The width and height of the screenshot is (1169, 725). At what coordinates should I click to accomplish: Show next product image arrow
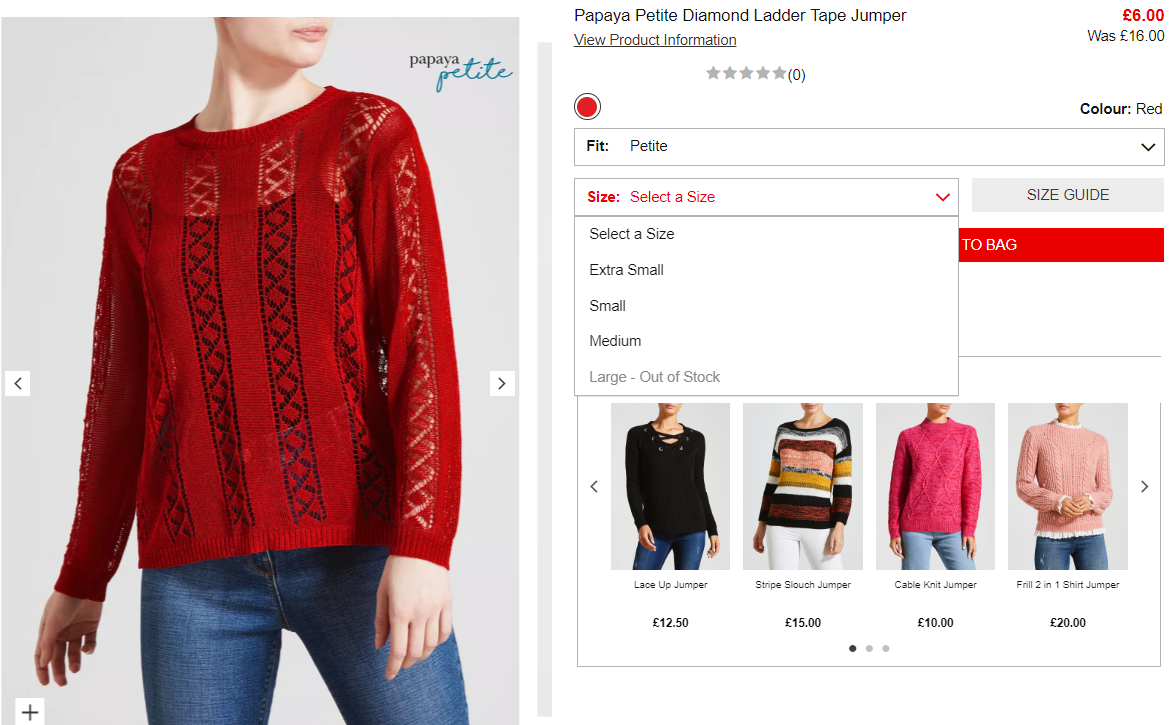point(502,383)
